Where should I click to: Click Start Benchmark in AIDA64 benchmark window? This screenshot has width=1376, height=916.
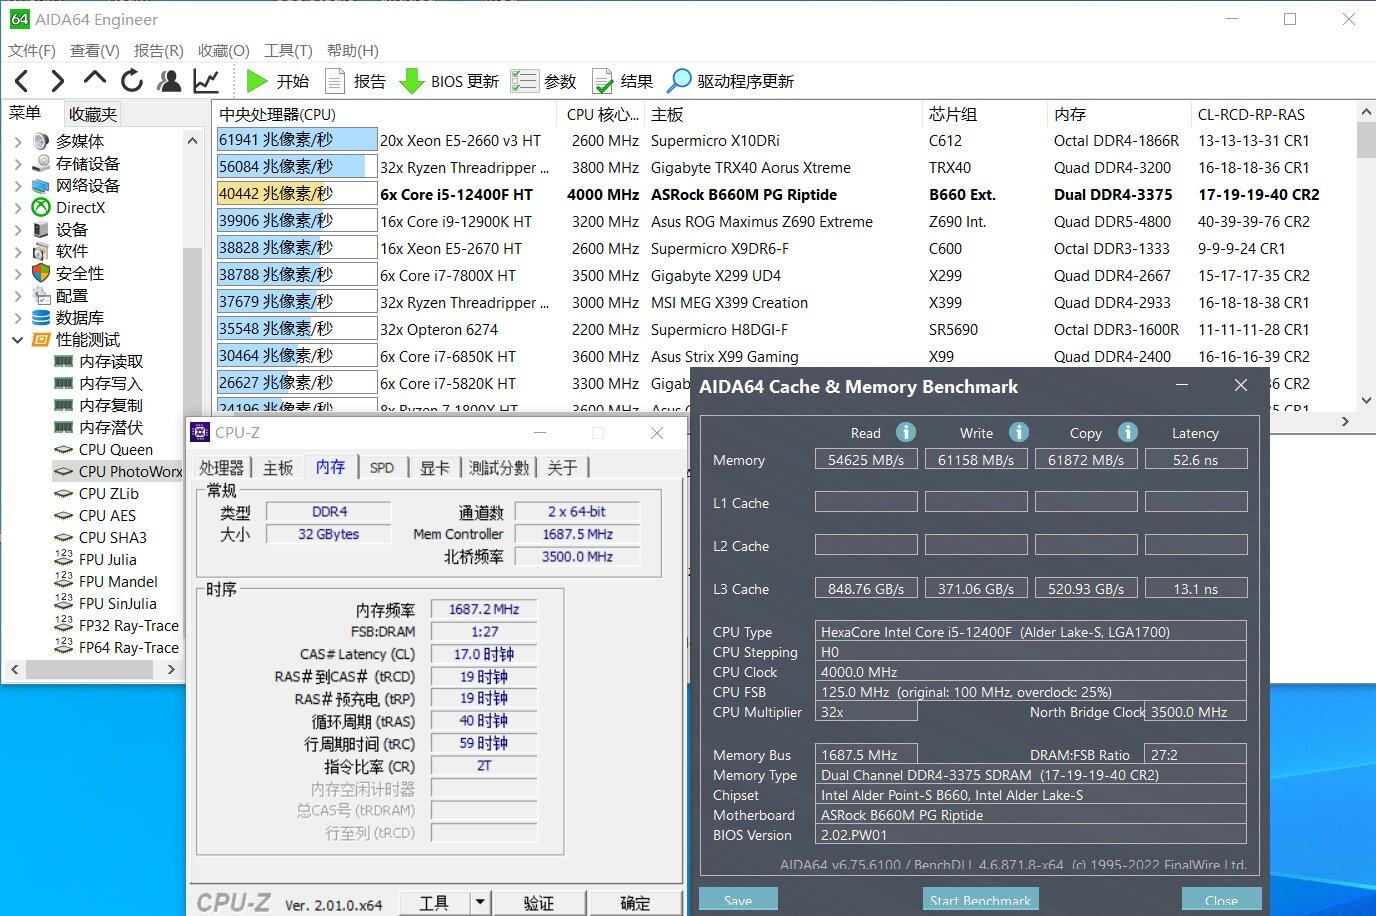980,900
